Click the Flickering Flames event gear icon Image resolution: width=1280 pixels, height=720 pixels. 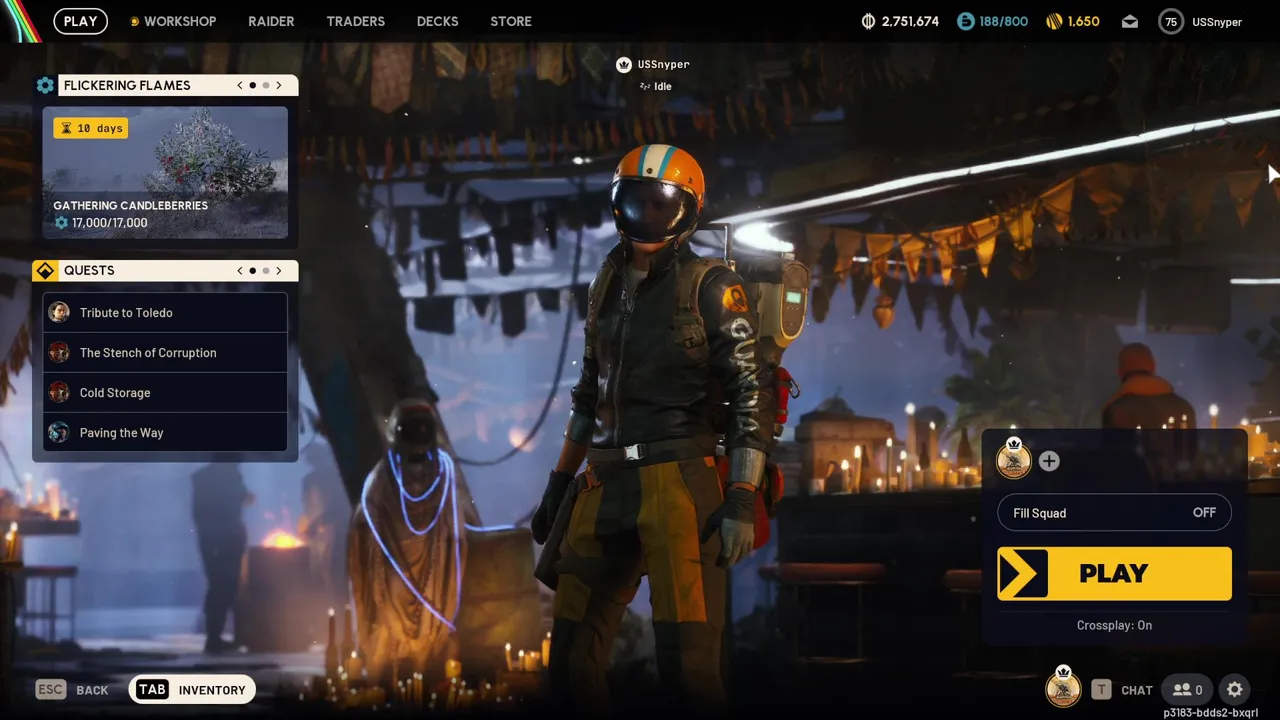[45, 85]
